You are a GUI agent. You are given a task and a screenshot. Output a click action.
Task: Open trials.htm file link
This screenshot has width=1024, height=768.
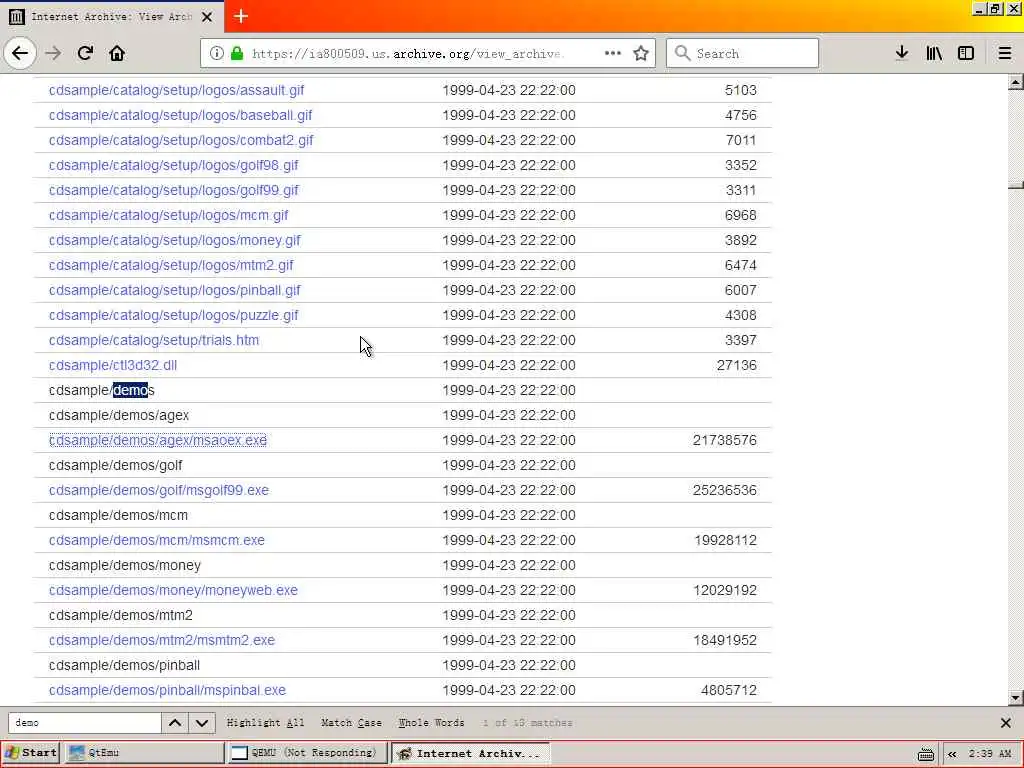pyautogui.click(x=153, y=340)
